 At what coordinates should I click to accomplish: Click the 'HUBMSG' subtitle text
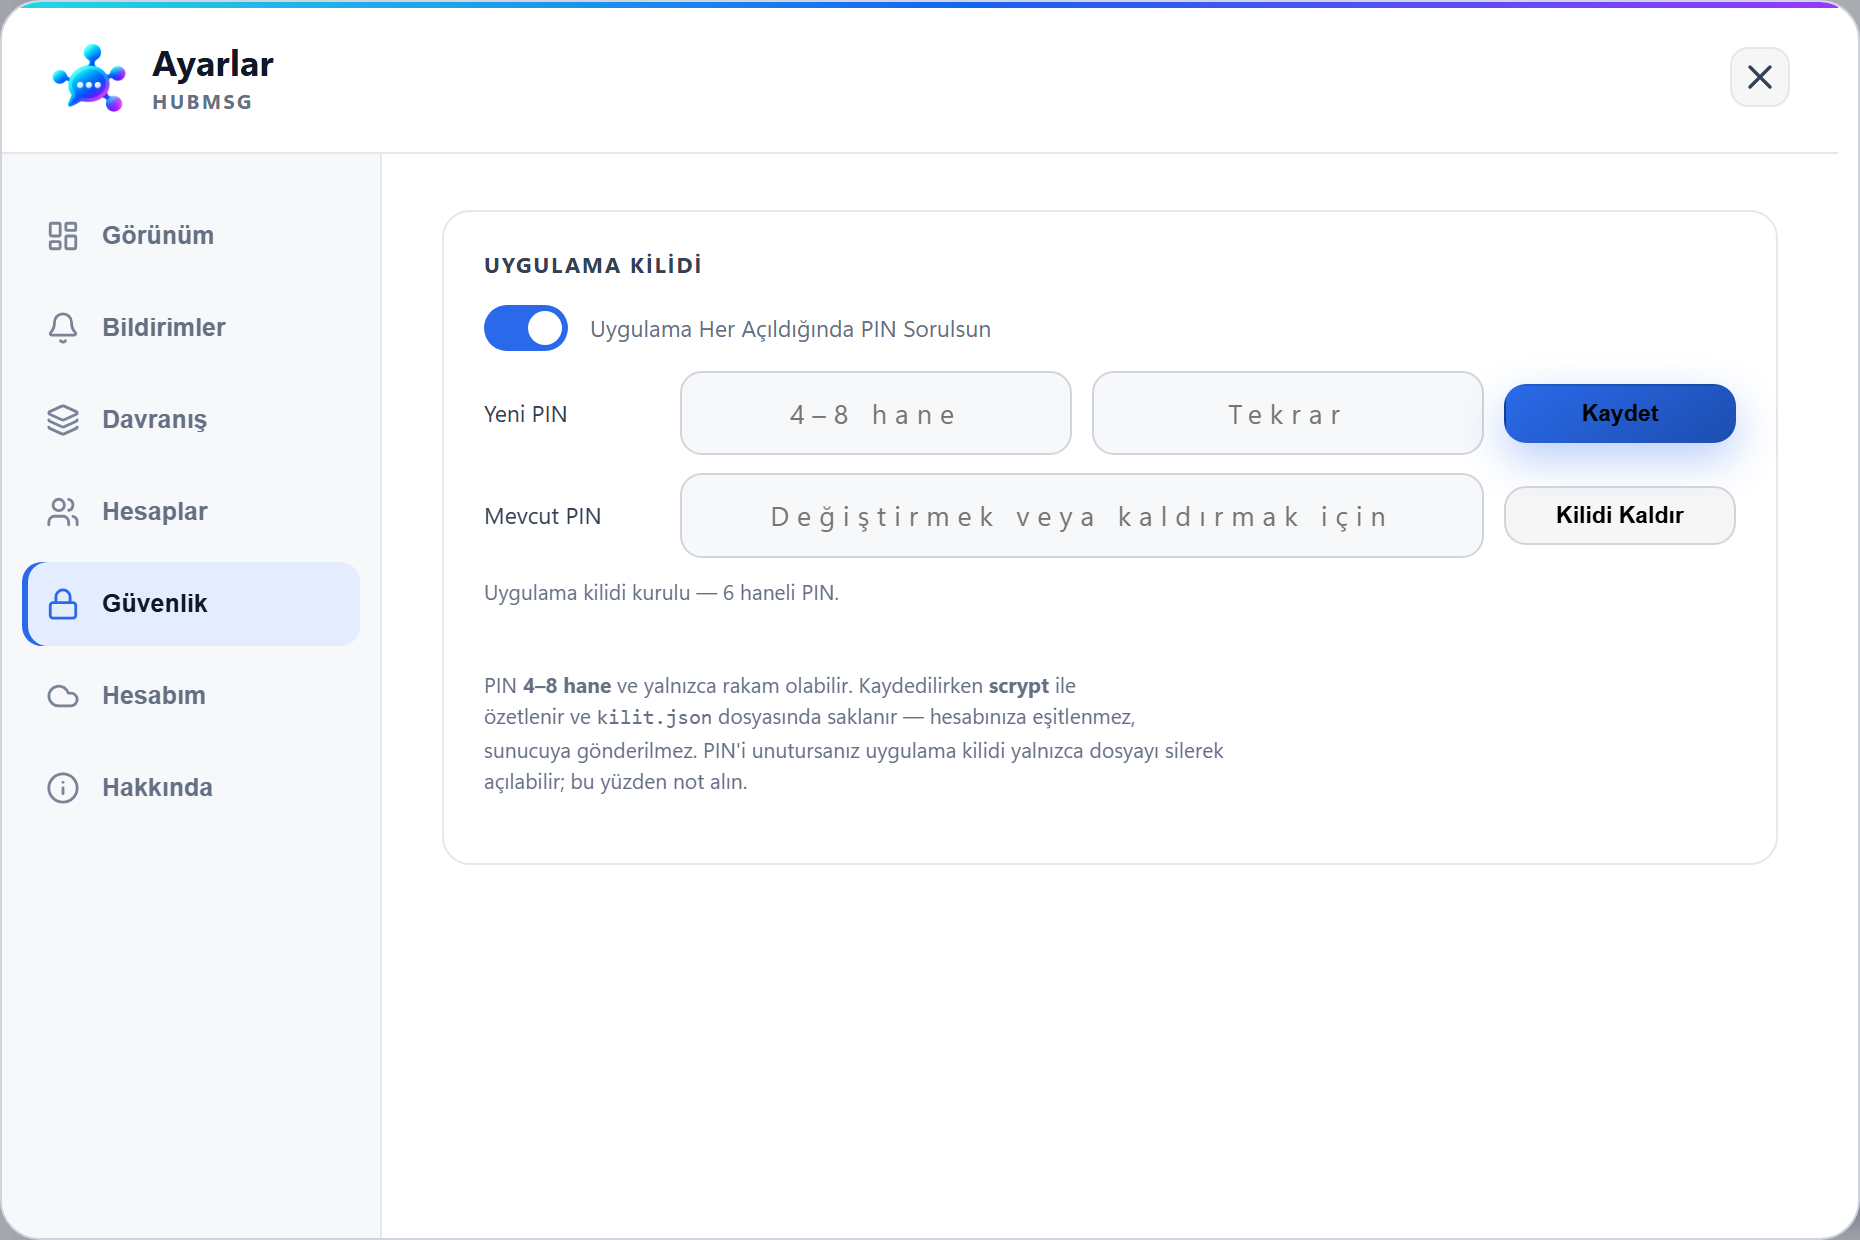click(202, 102)
